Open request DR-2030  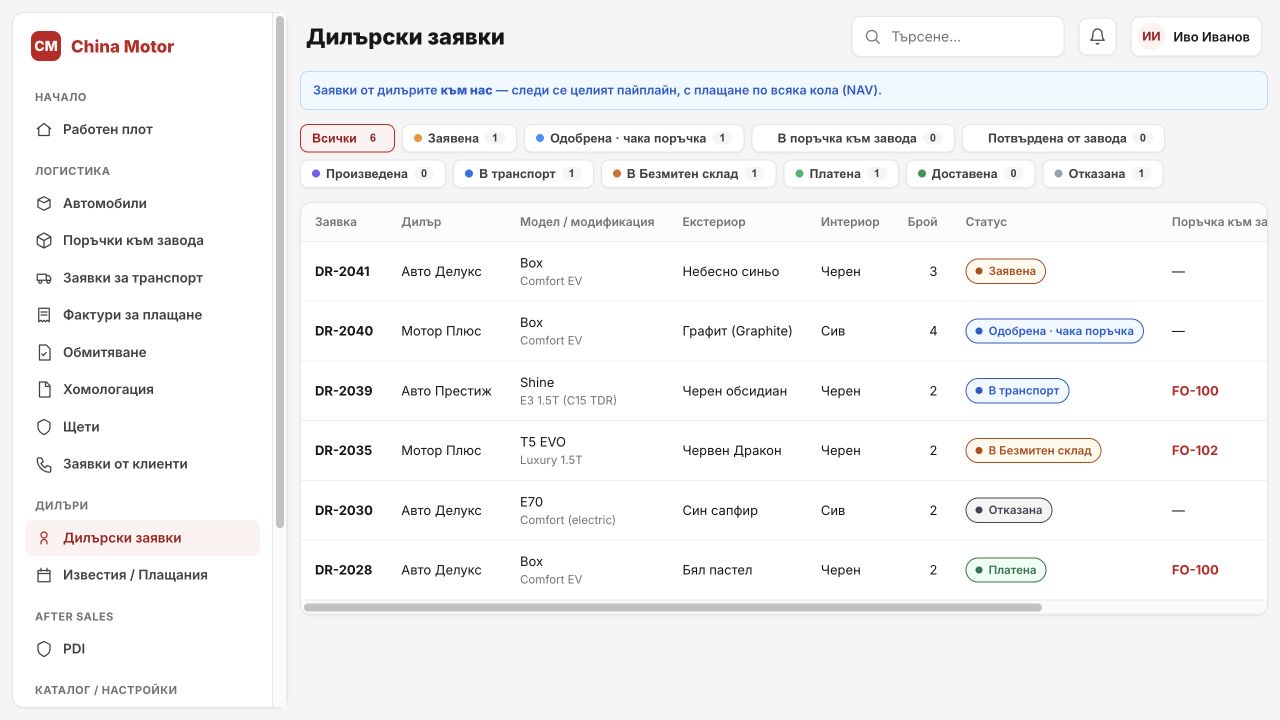pos(344,510)
